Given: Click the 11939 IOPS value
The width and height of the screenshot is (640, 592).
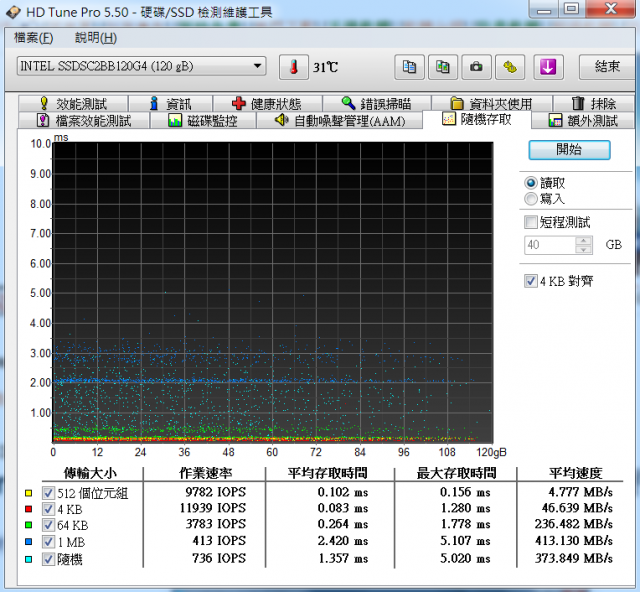Looking at the screenshot, I should pos(213,508).
